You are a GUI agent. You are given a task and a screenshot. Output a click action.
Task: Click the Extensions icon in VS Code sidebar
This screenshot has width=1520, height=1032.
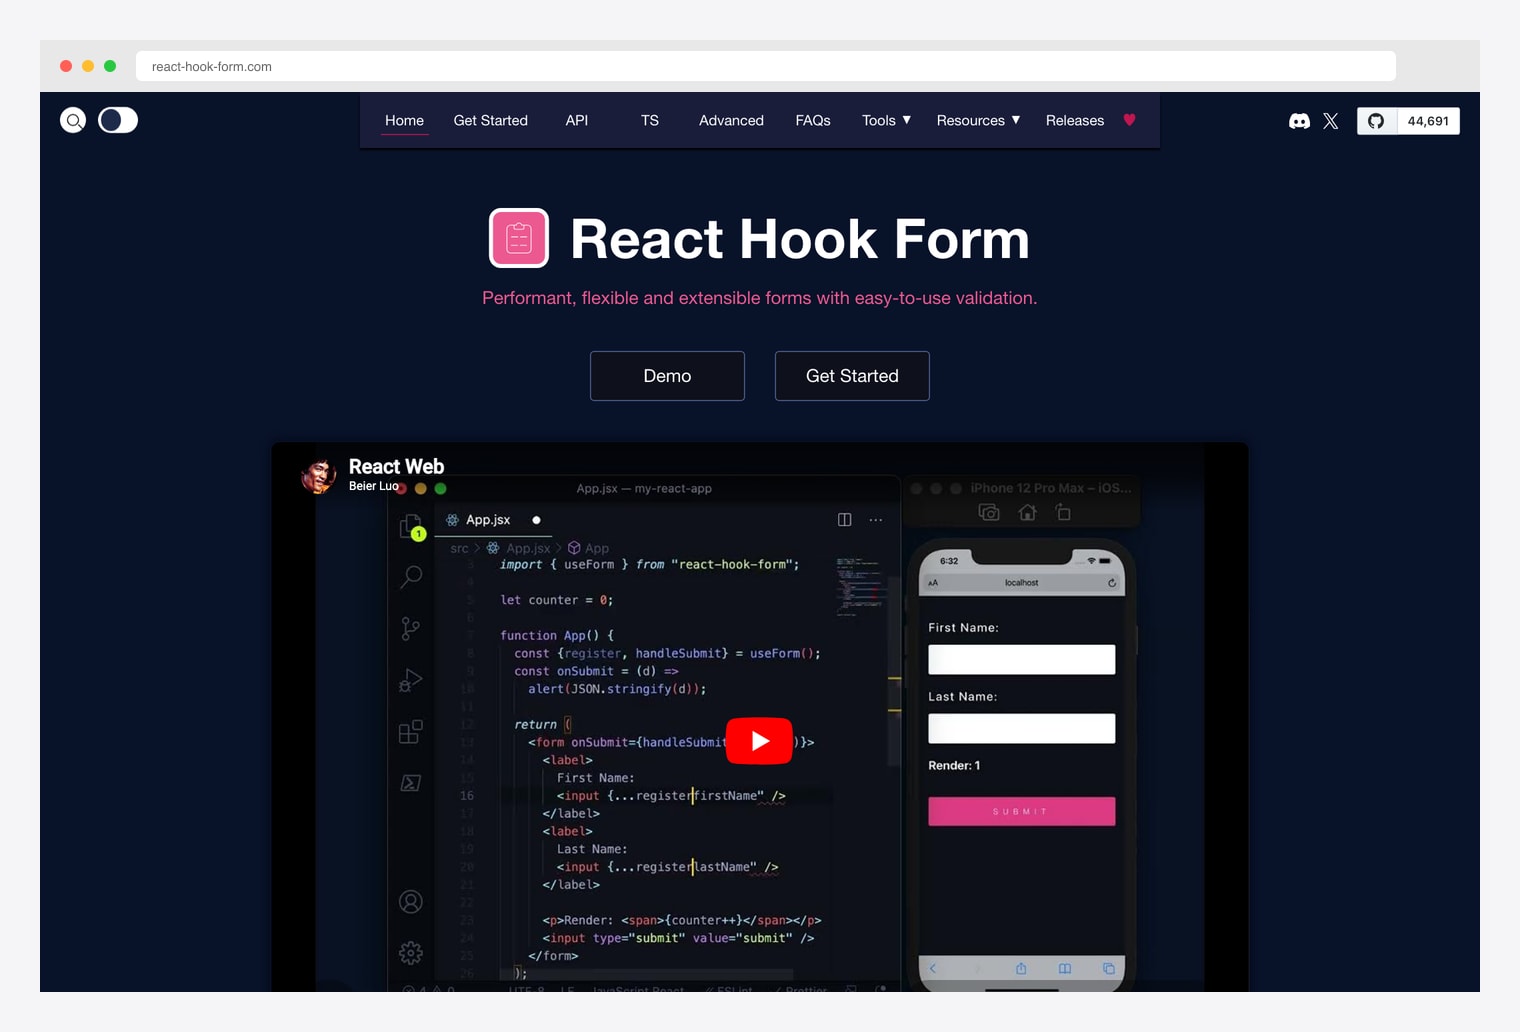[411, 731]
